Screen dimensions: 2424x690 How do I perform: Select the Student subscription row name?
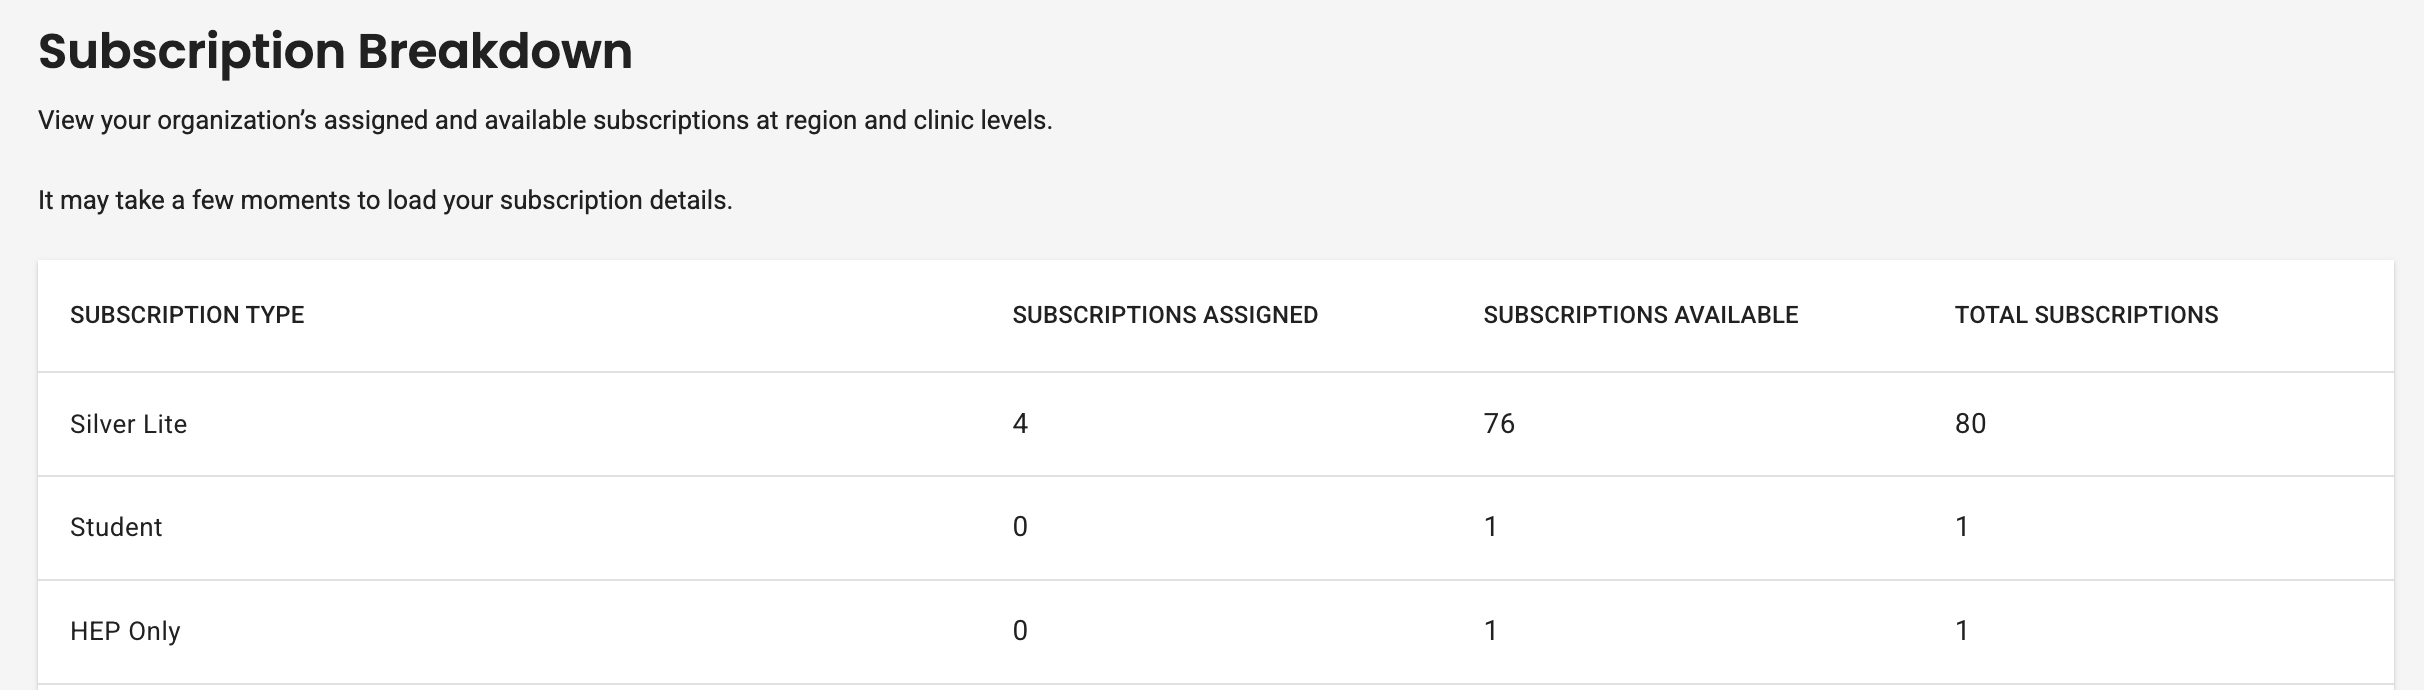pos(116,527)
